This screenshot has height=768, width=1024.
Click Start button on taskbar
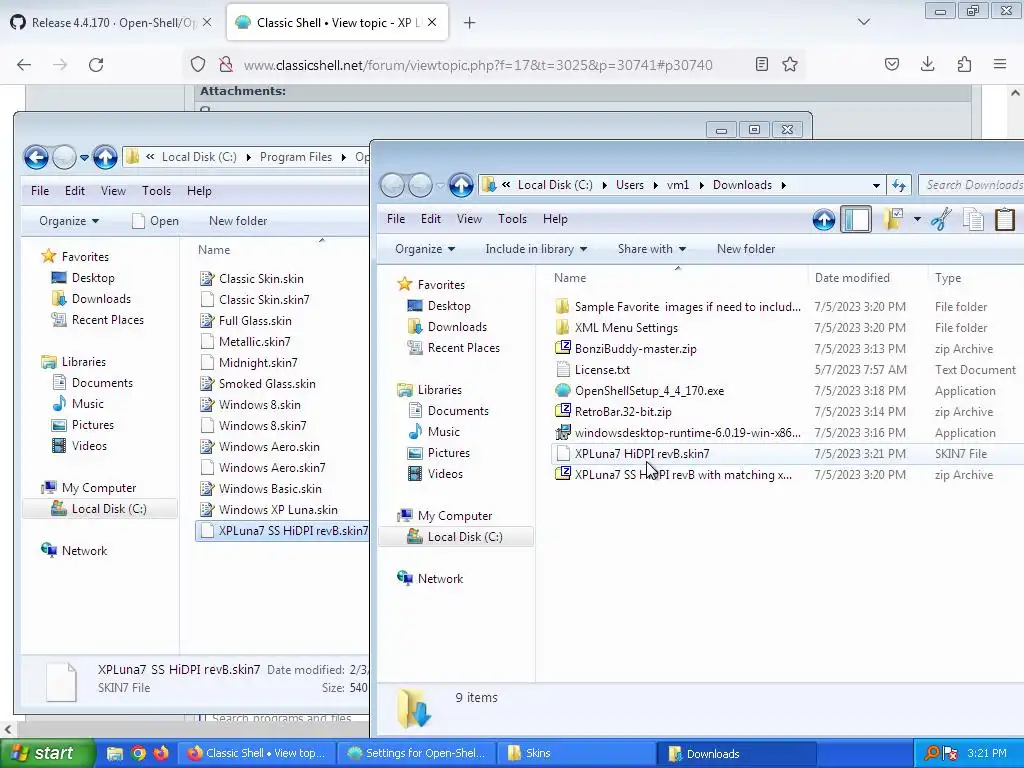[47, 754]
